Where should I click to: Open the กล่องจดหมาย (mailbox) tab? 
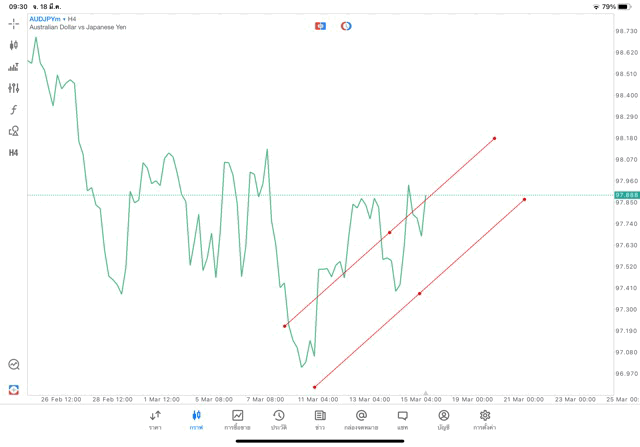click(x=361, y=419)
